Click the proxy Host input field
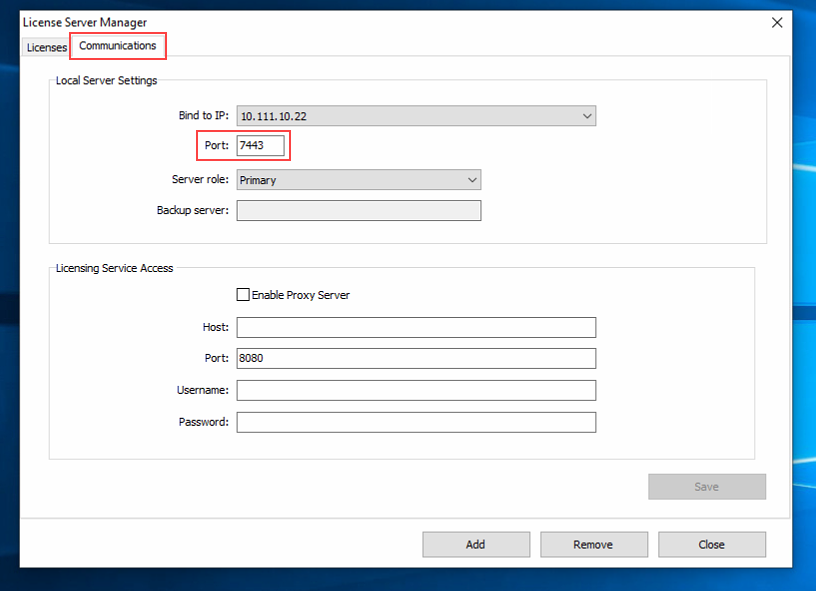The height and width of the screenshot is (591, 816). coord(416,327)
